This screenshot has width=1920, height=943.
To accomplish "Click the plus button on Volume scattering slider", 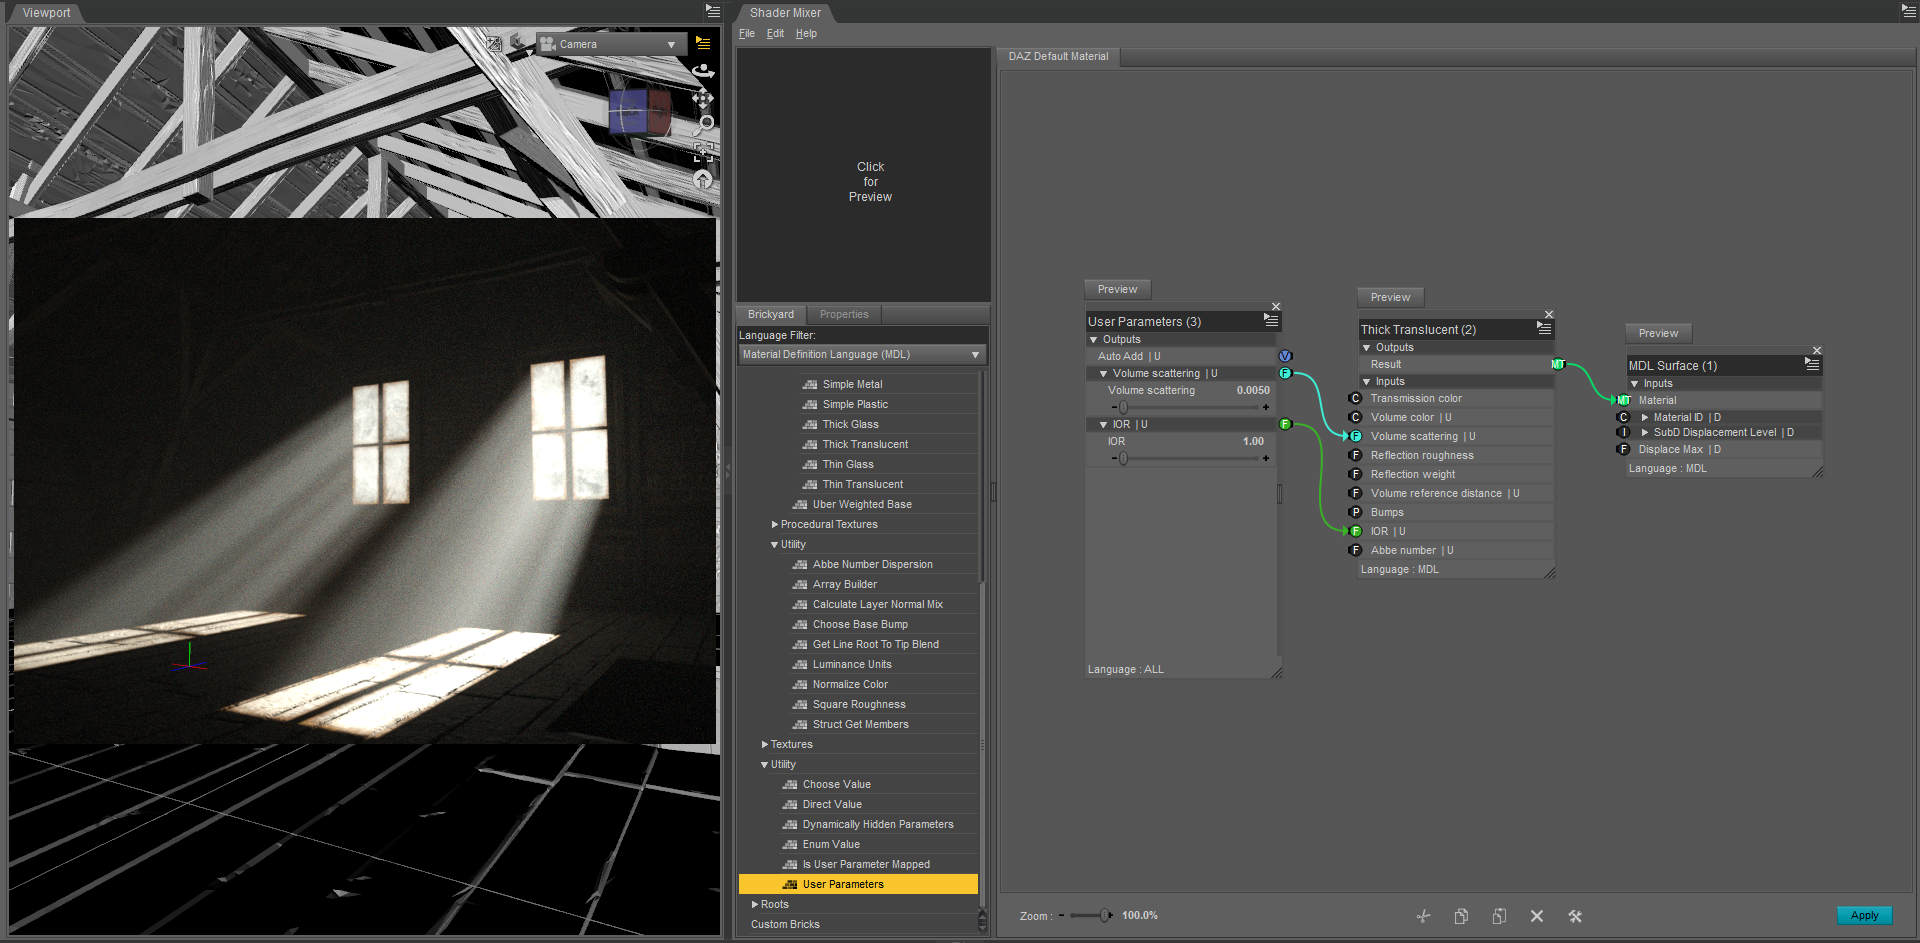I will [x=1266, y=407].
